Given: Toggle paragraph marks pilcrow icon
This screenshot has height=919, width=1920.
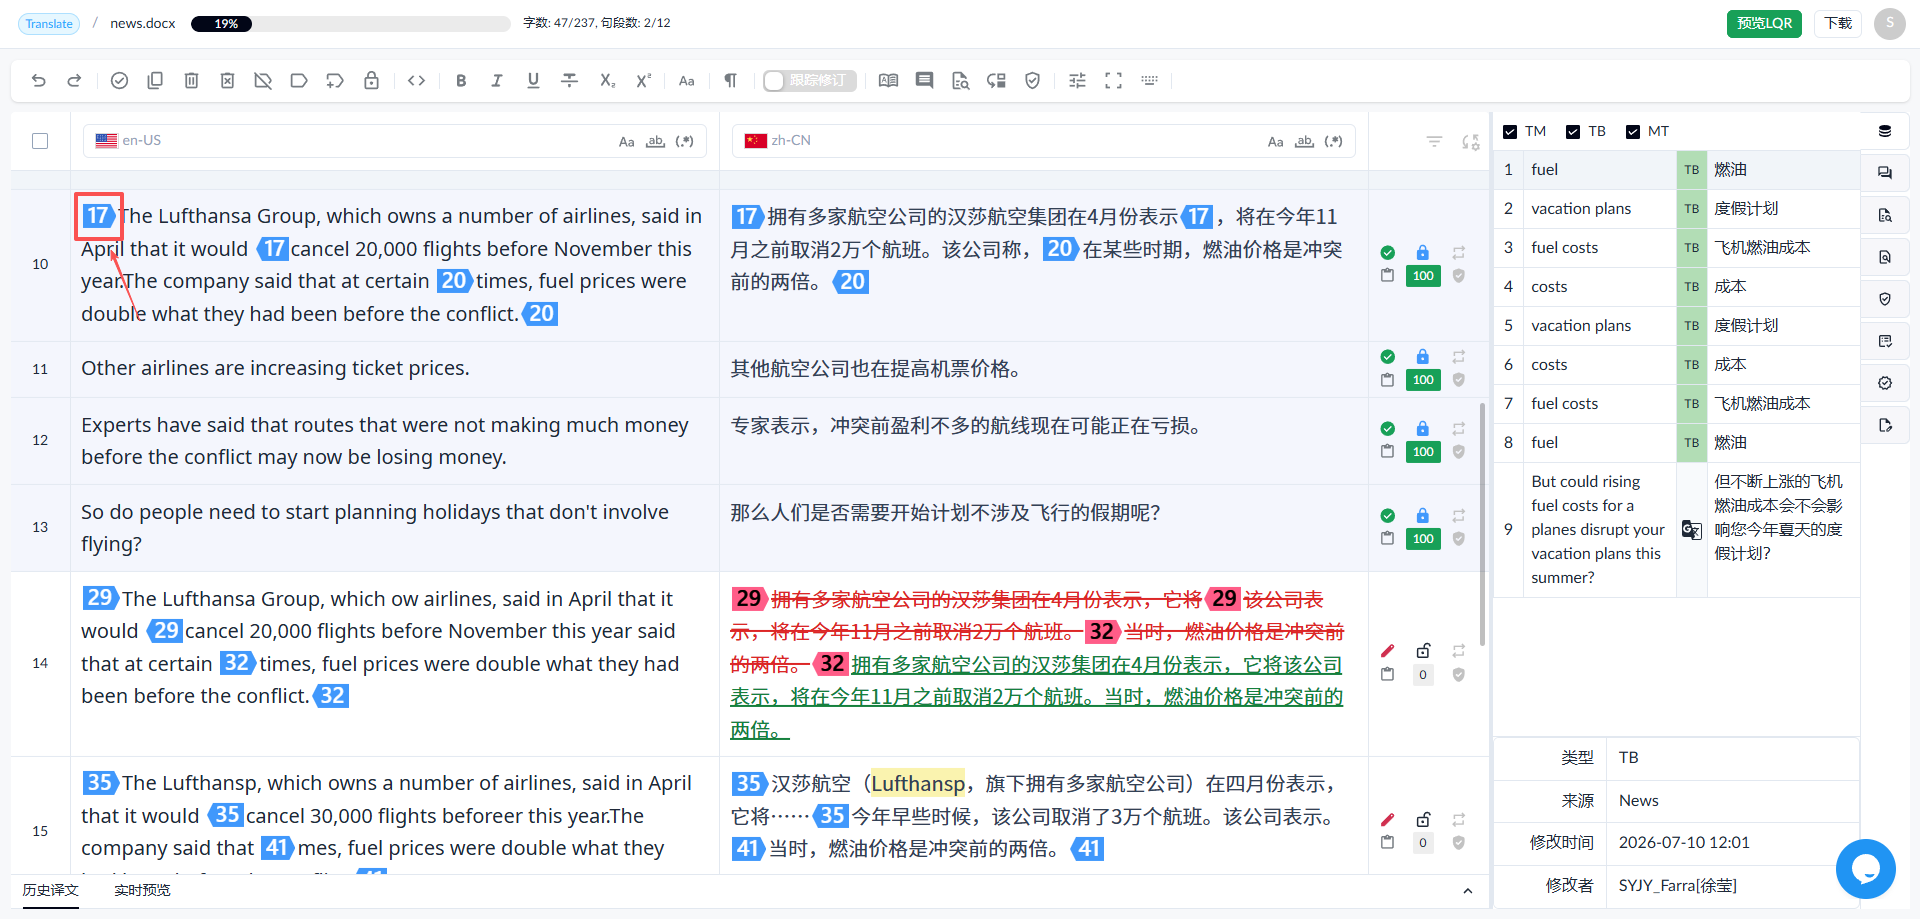Looking at the screenshot, I should pos(731,81).
